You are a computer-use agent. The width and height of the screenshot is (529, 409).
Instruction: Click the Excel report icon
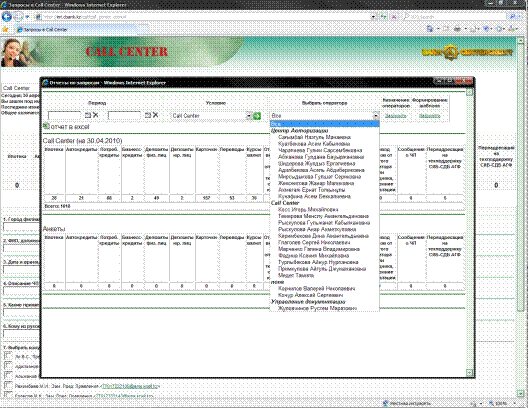(x=46, y=126)
